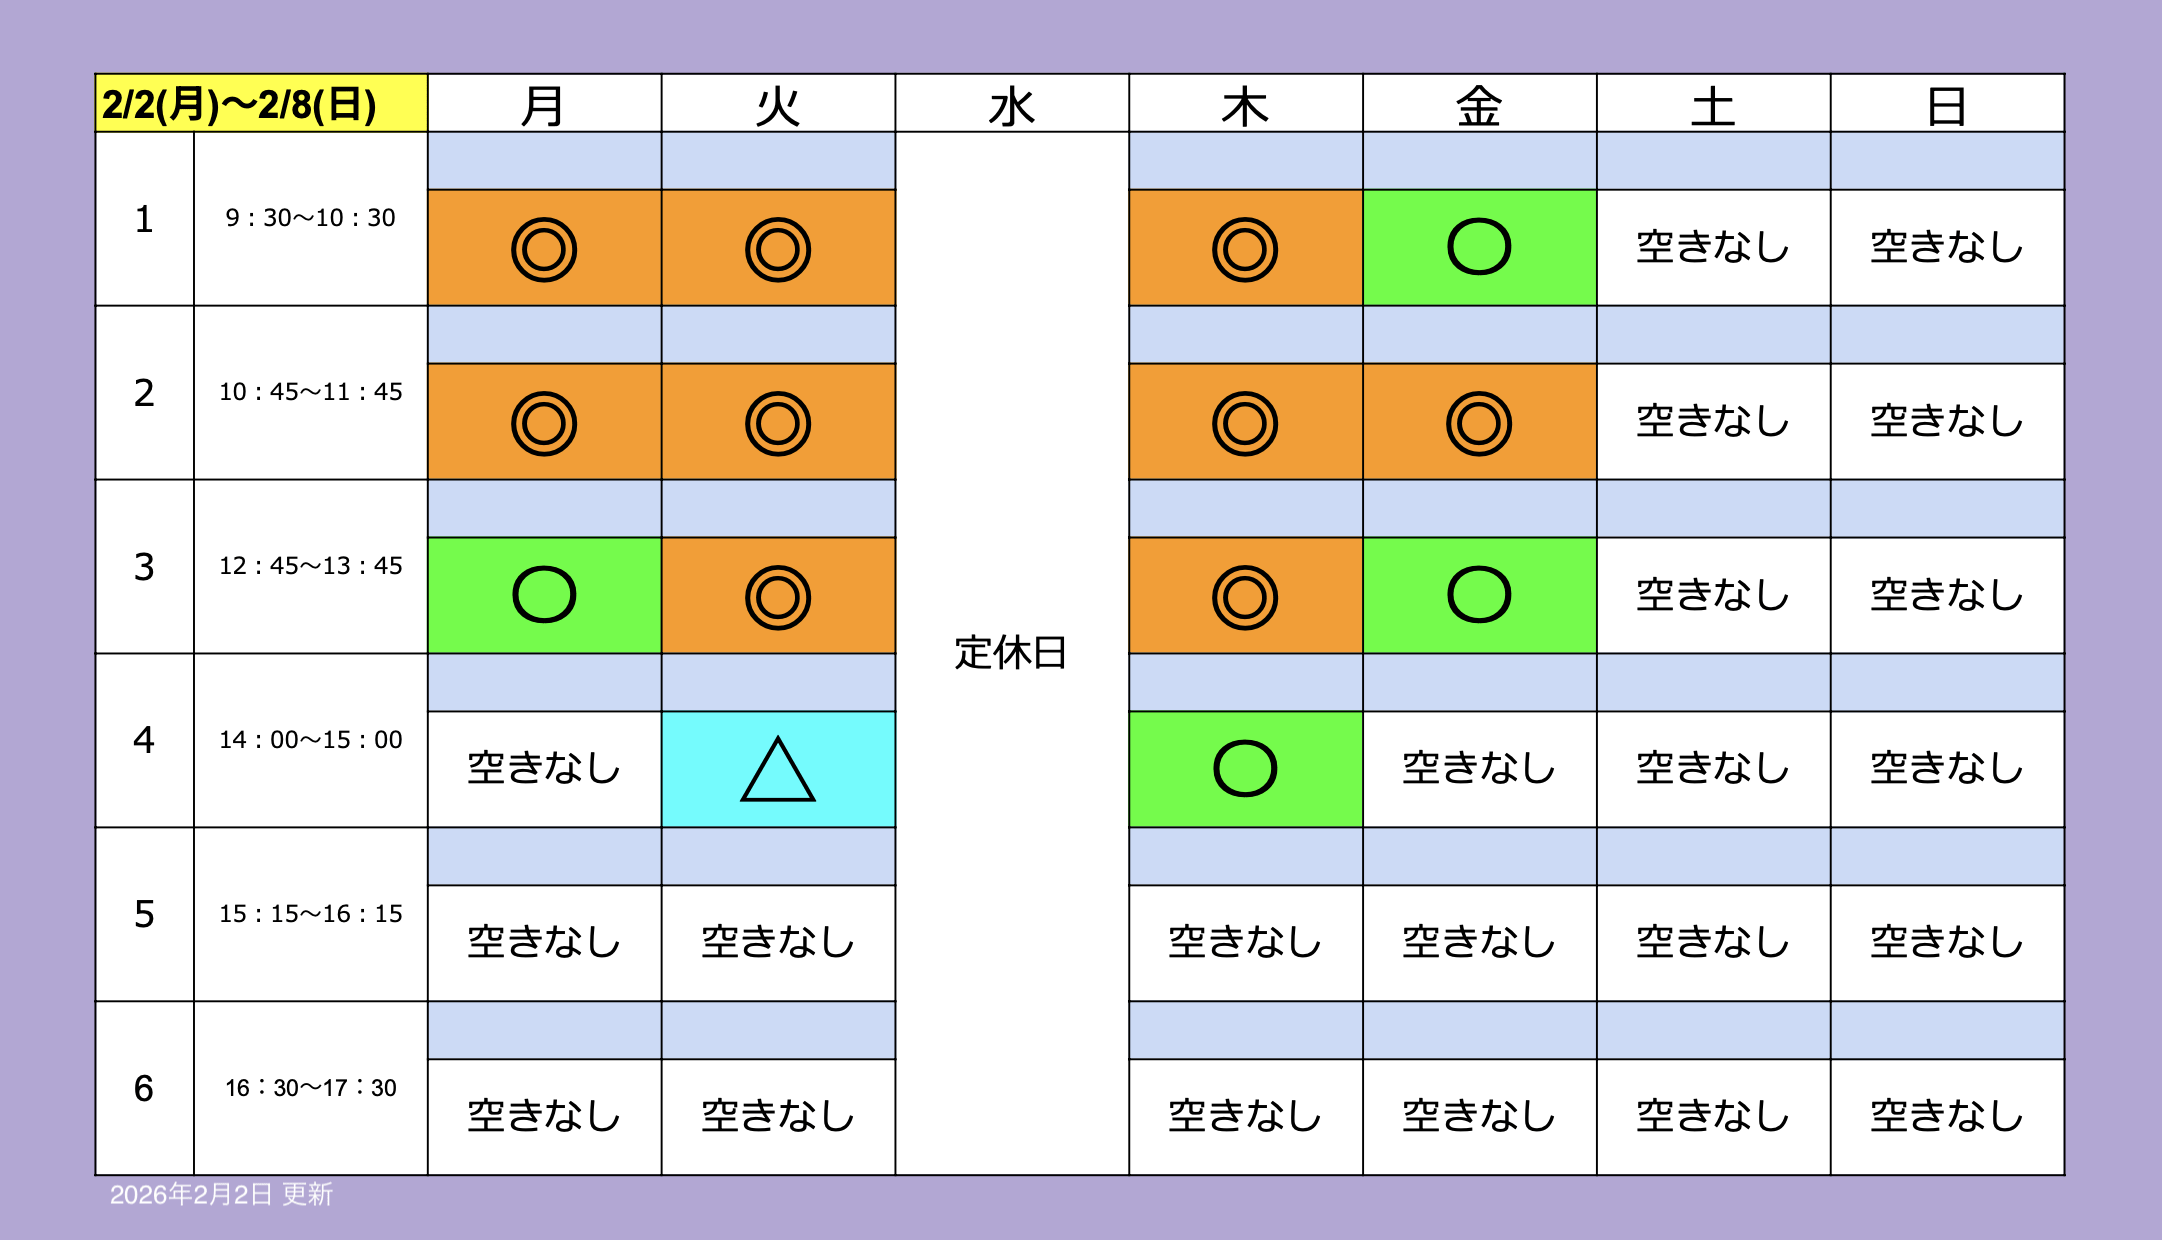Click Monday 12:45 green circle slot
This screenshot has width=2162, height=1240.
pos(544,595)
